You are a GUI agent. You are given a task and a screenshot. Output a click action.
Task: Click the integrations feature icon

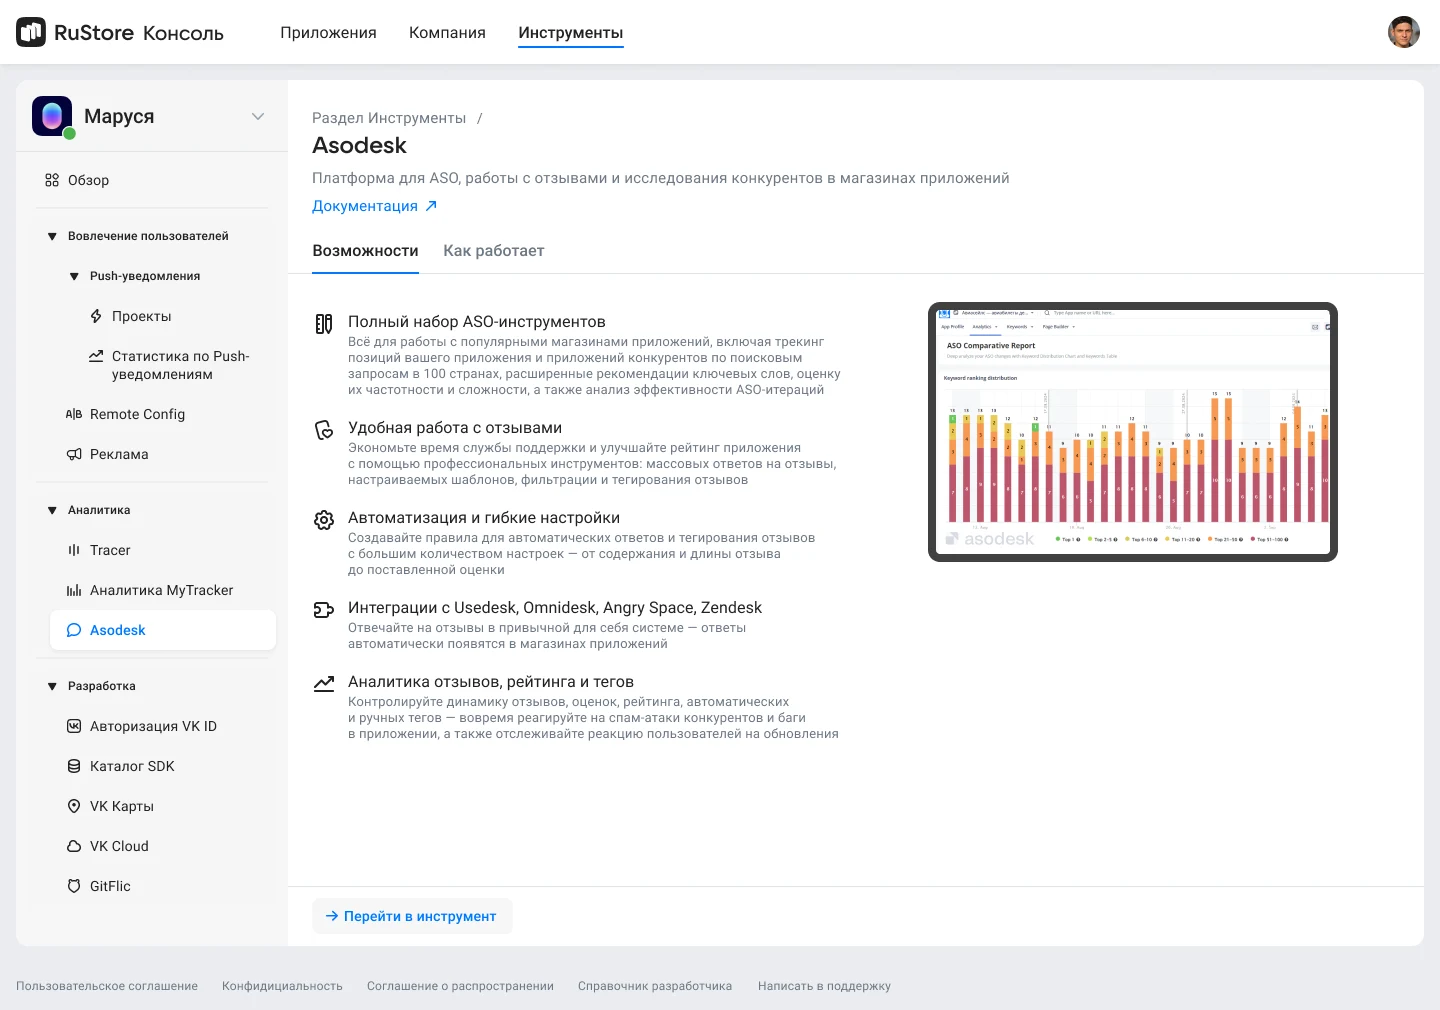324,610
